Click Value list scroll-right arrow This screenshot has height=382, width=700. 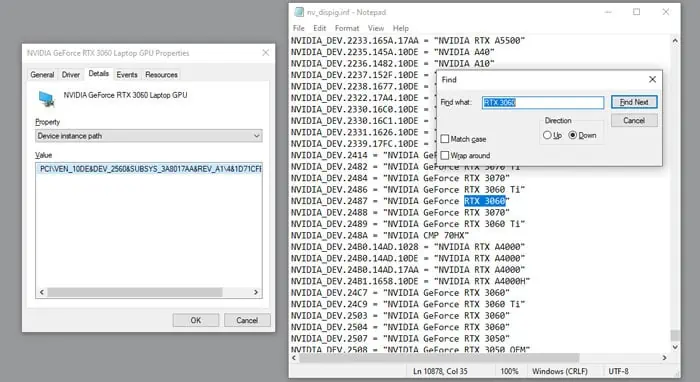256,292
